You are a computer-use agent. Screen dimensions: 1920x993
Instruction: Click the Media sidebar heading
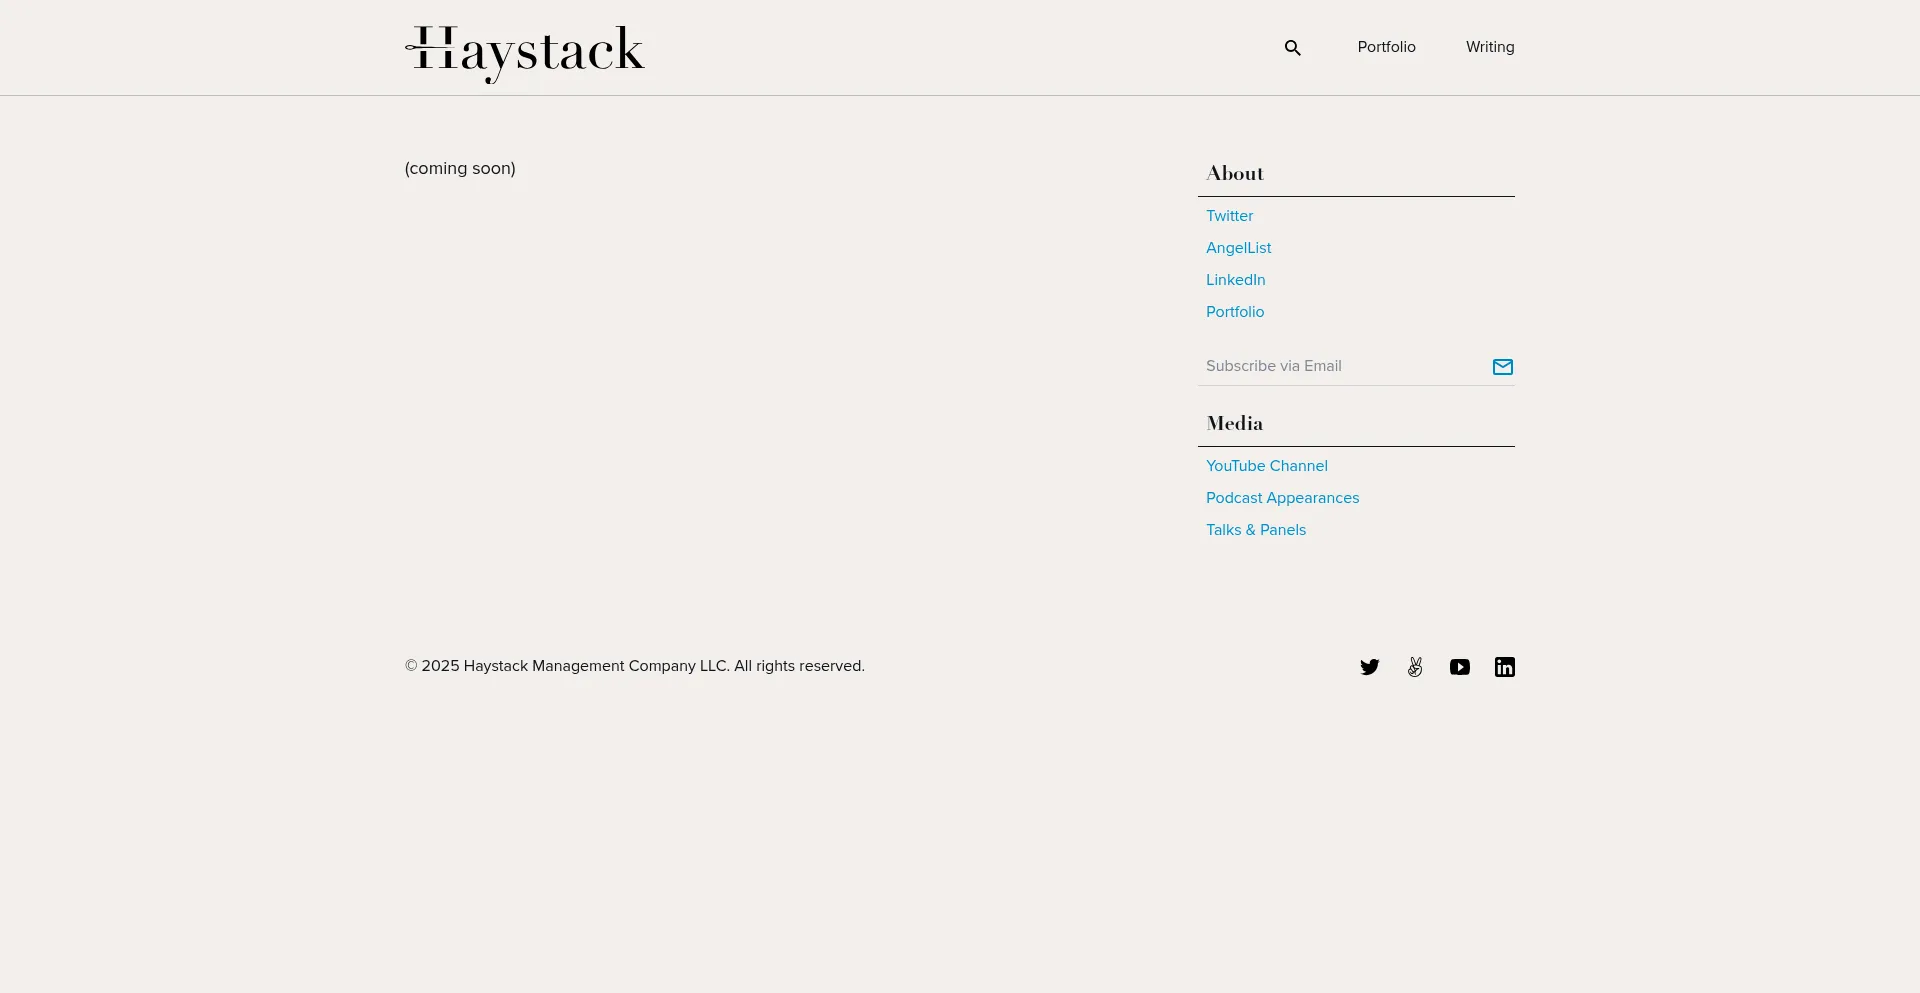tap(1234, 424)
